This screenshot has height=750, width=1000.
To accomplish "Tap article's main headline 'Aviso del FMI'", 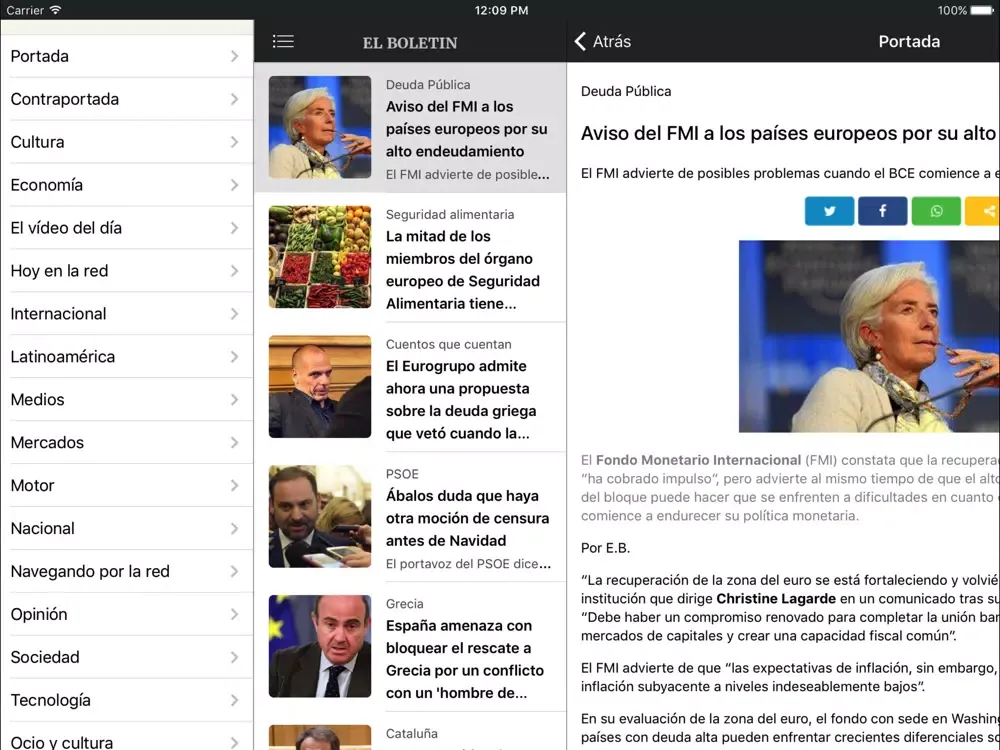I will (789, 133).
